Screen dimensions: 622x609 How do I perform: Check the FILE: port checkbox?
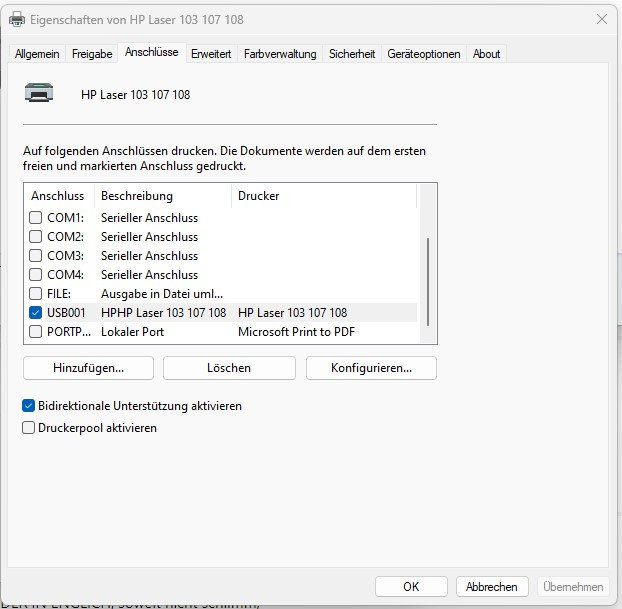(36, 294)
